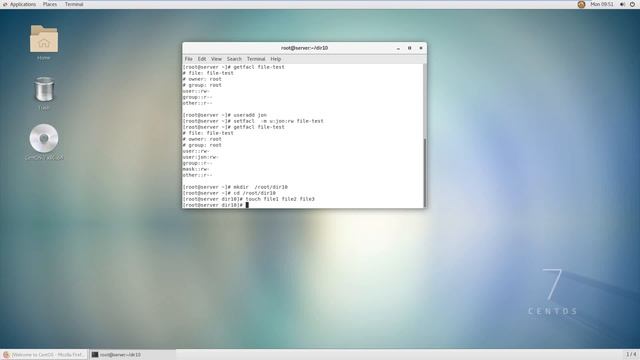
Task: Open the Terminal menu in terminal menubar
Action: 256,59
